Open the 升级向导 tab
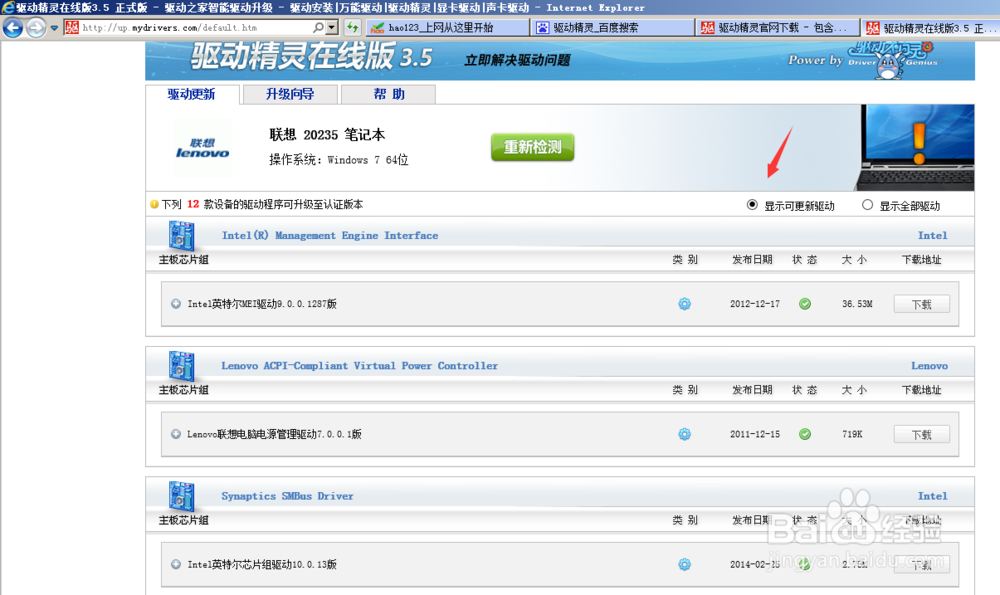 tap(290, 94)
